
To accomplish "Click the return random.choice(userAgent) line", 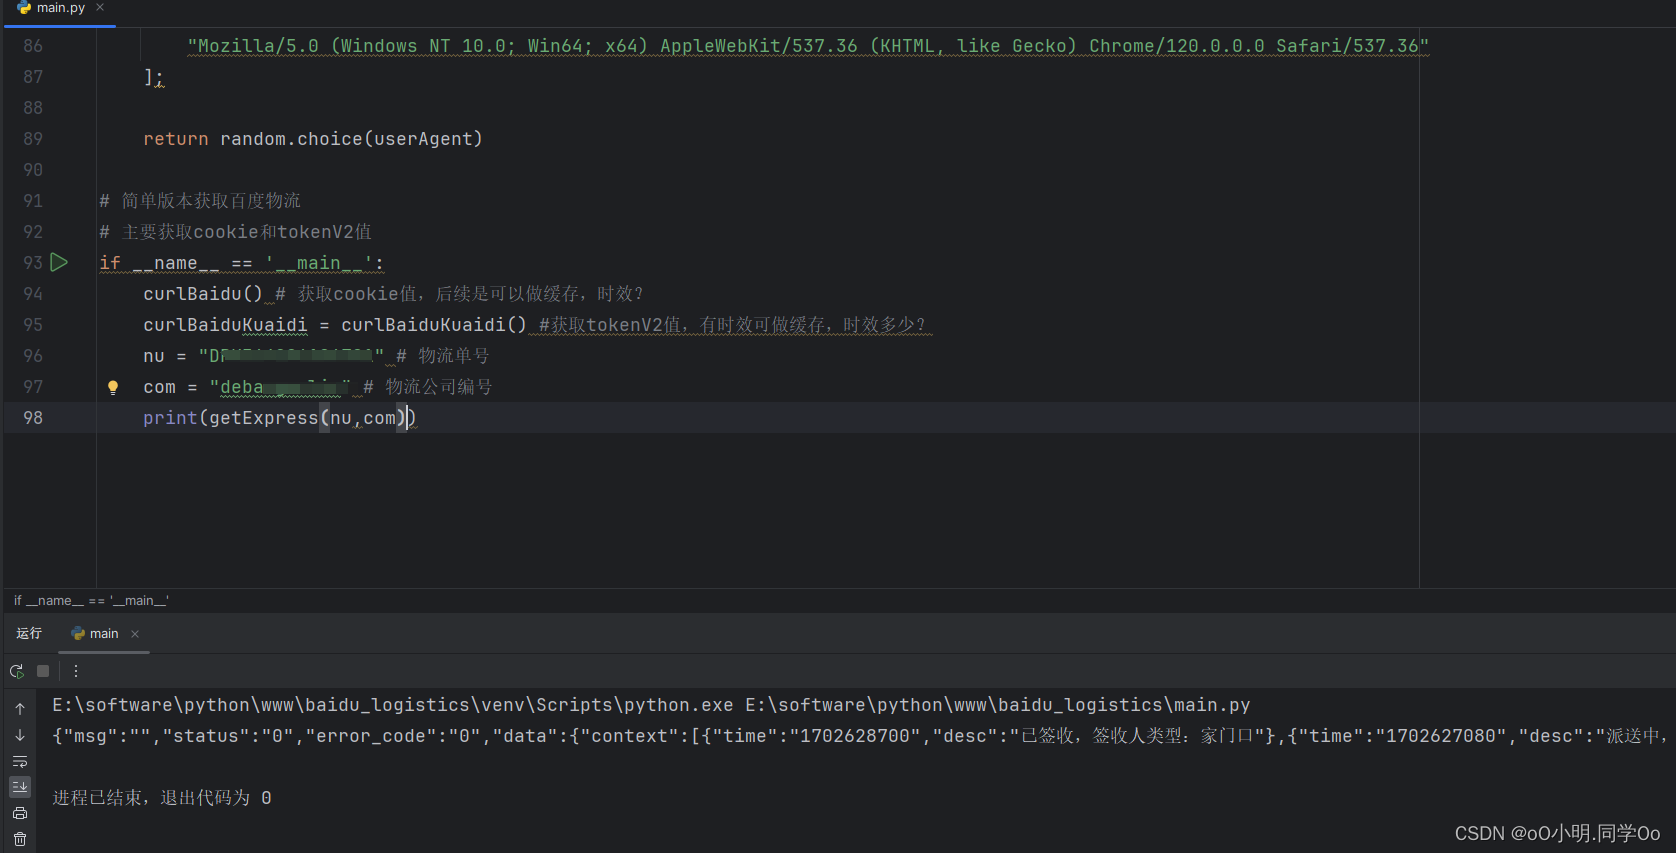I will click(313, 139).
